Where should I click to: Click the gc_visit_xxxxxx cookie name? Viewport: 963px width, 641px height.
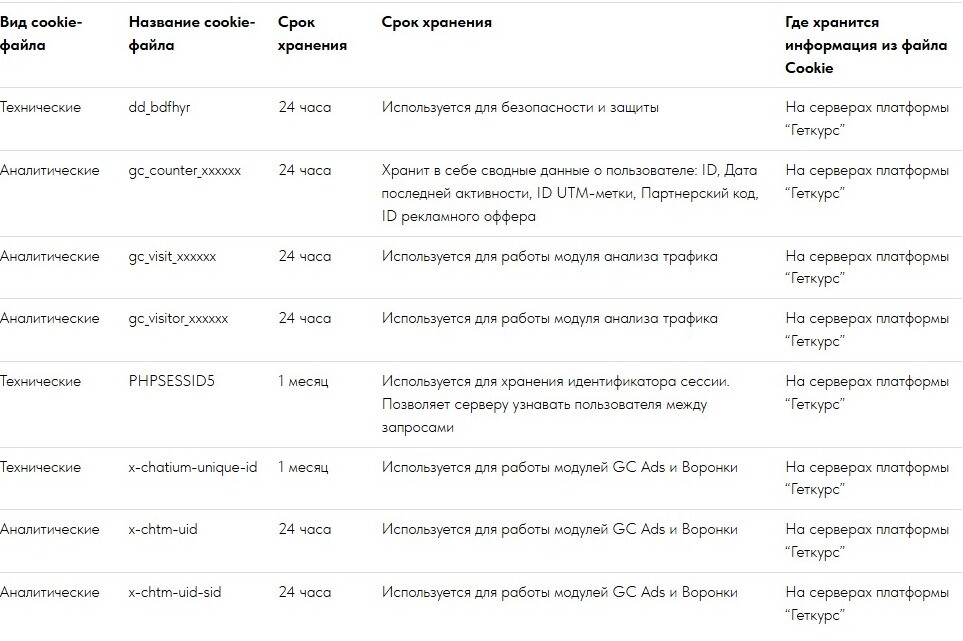(172, 256)
